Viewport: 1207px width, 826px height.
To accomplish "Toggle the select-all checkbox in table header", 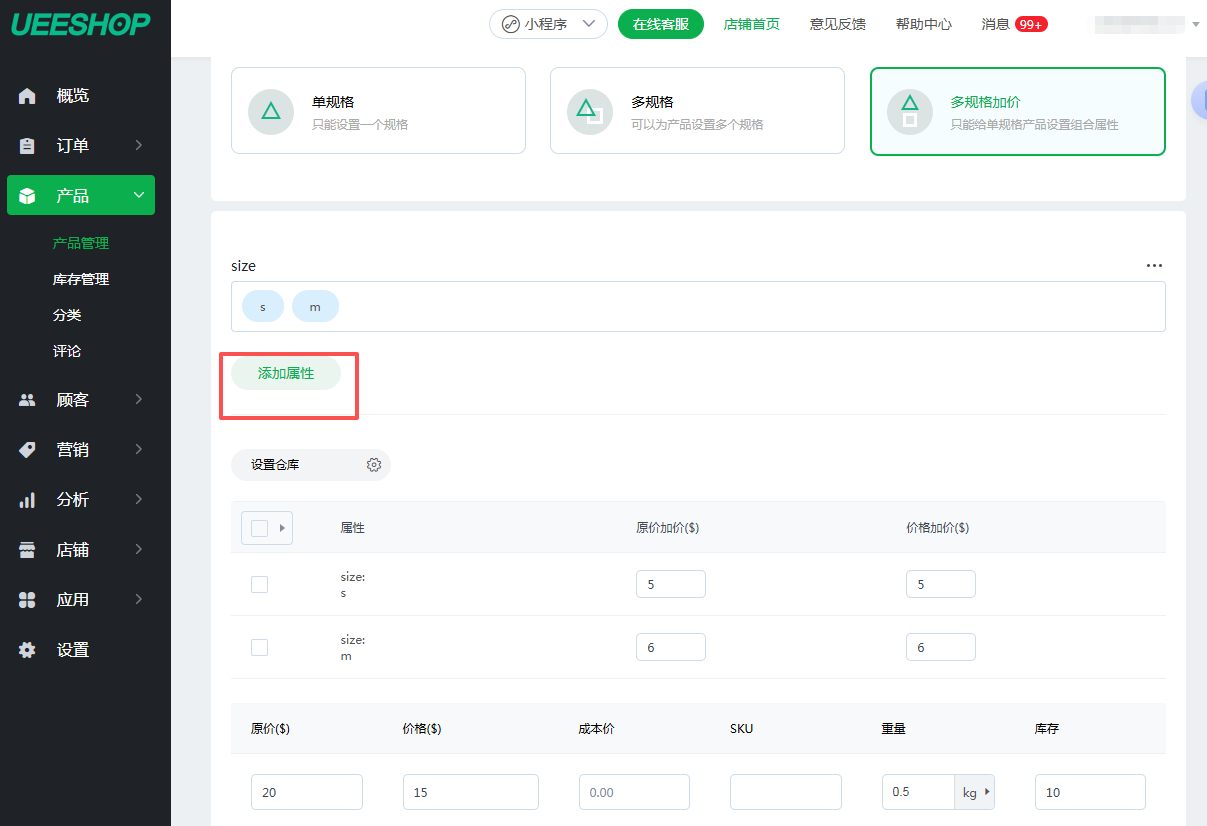I will [259, 528].
